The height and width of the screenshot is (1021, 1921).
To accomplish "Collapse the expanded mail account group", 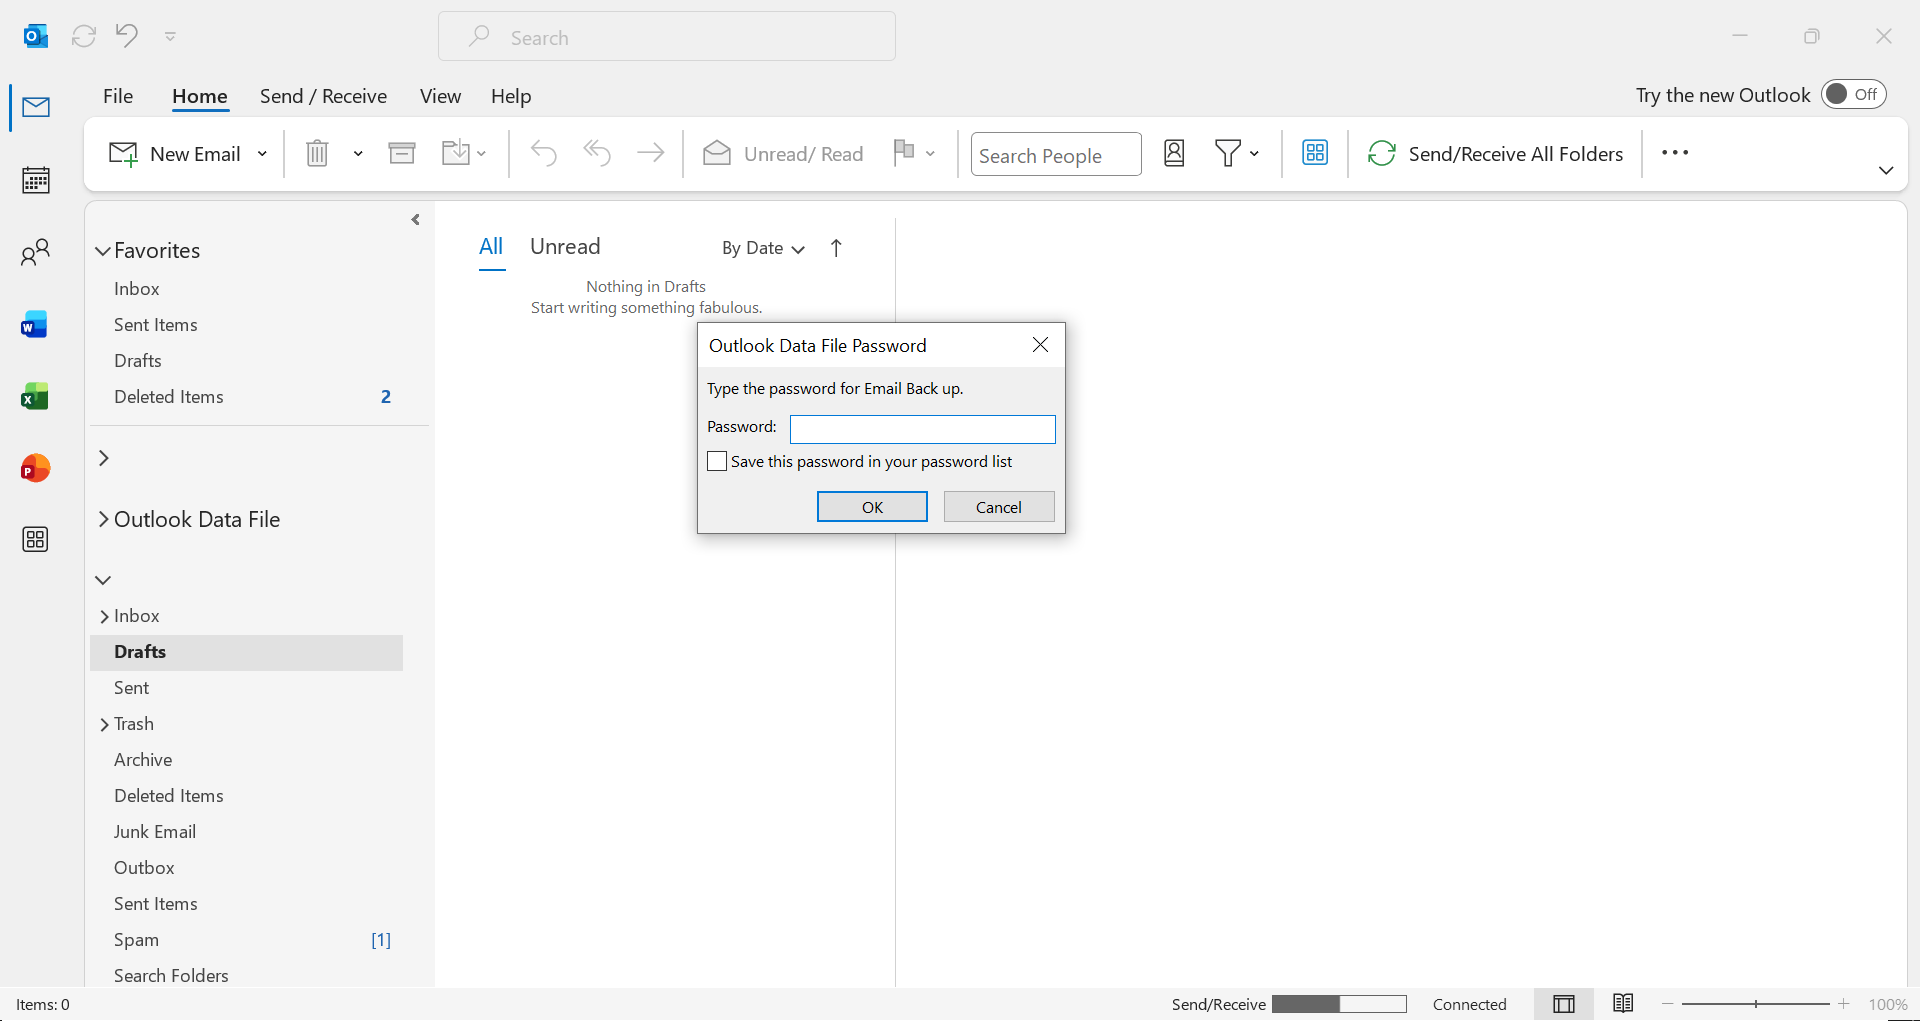I will coord(103,580).
